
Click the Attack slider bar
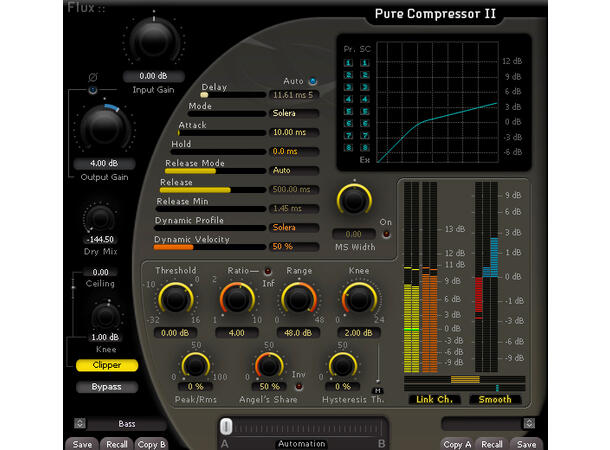[222, 133]
